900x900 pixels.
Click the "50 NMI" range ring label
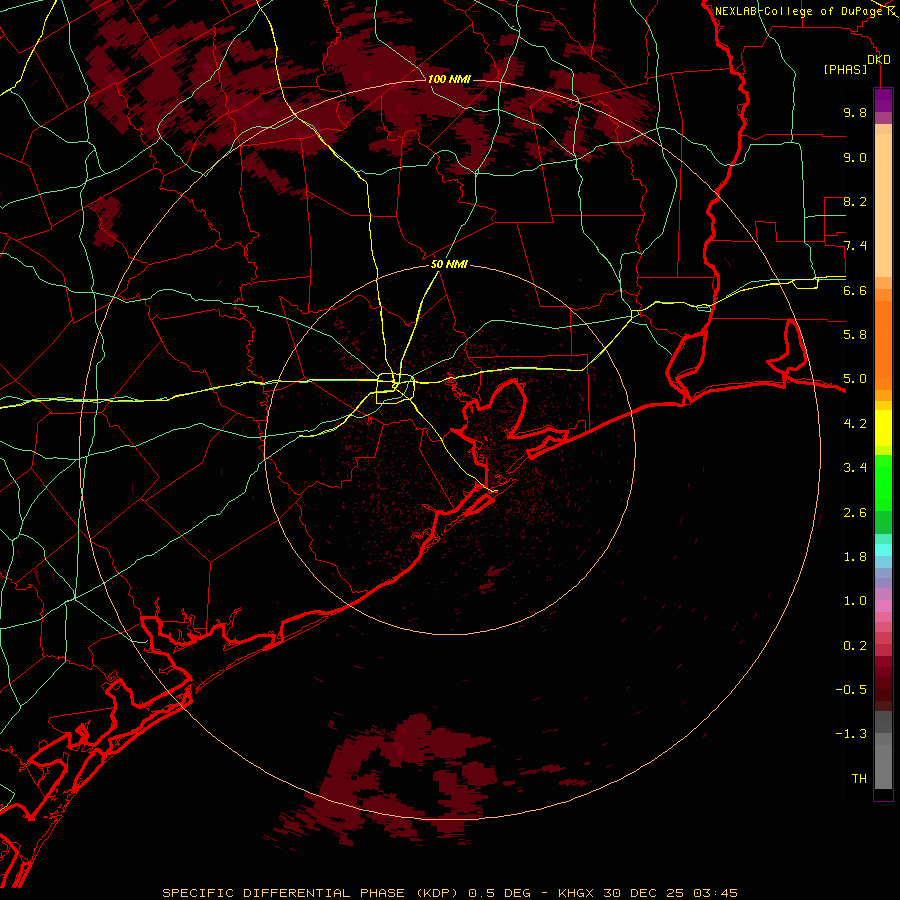[x=449, y=264]
